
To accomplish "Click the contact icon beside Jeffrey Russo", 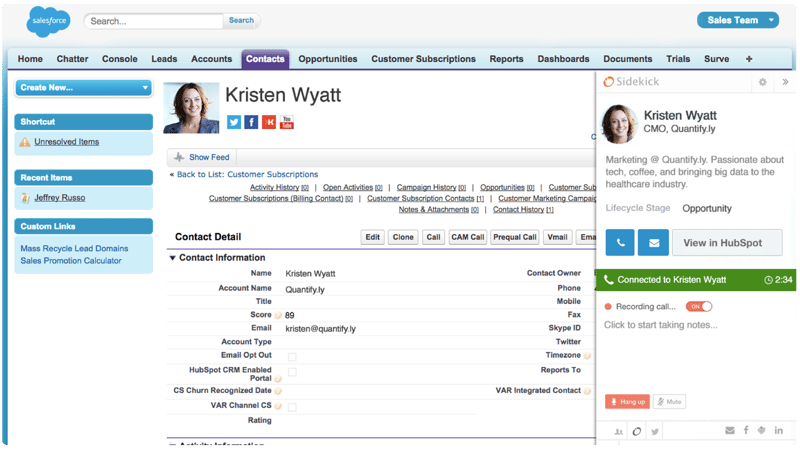I will click(25, 197).
